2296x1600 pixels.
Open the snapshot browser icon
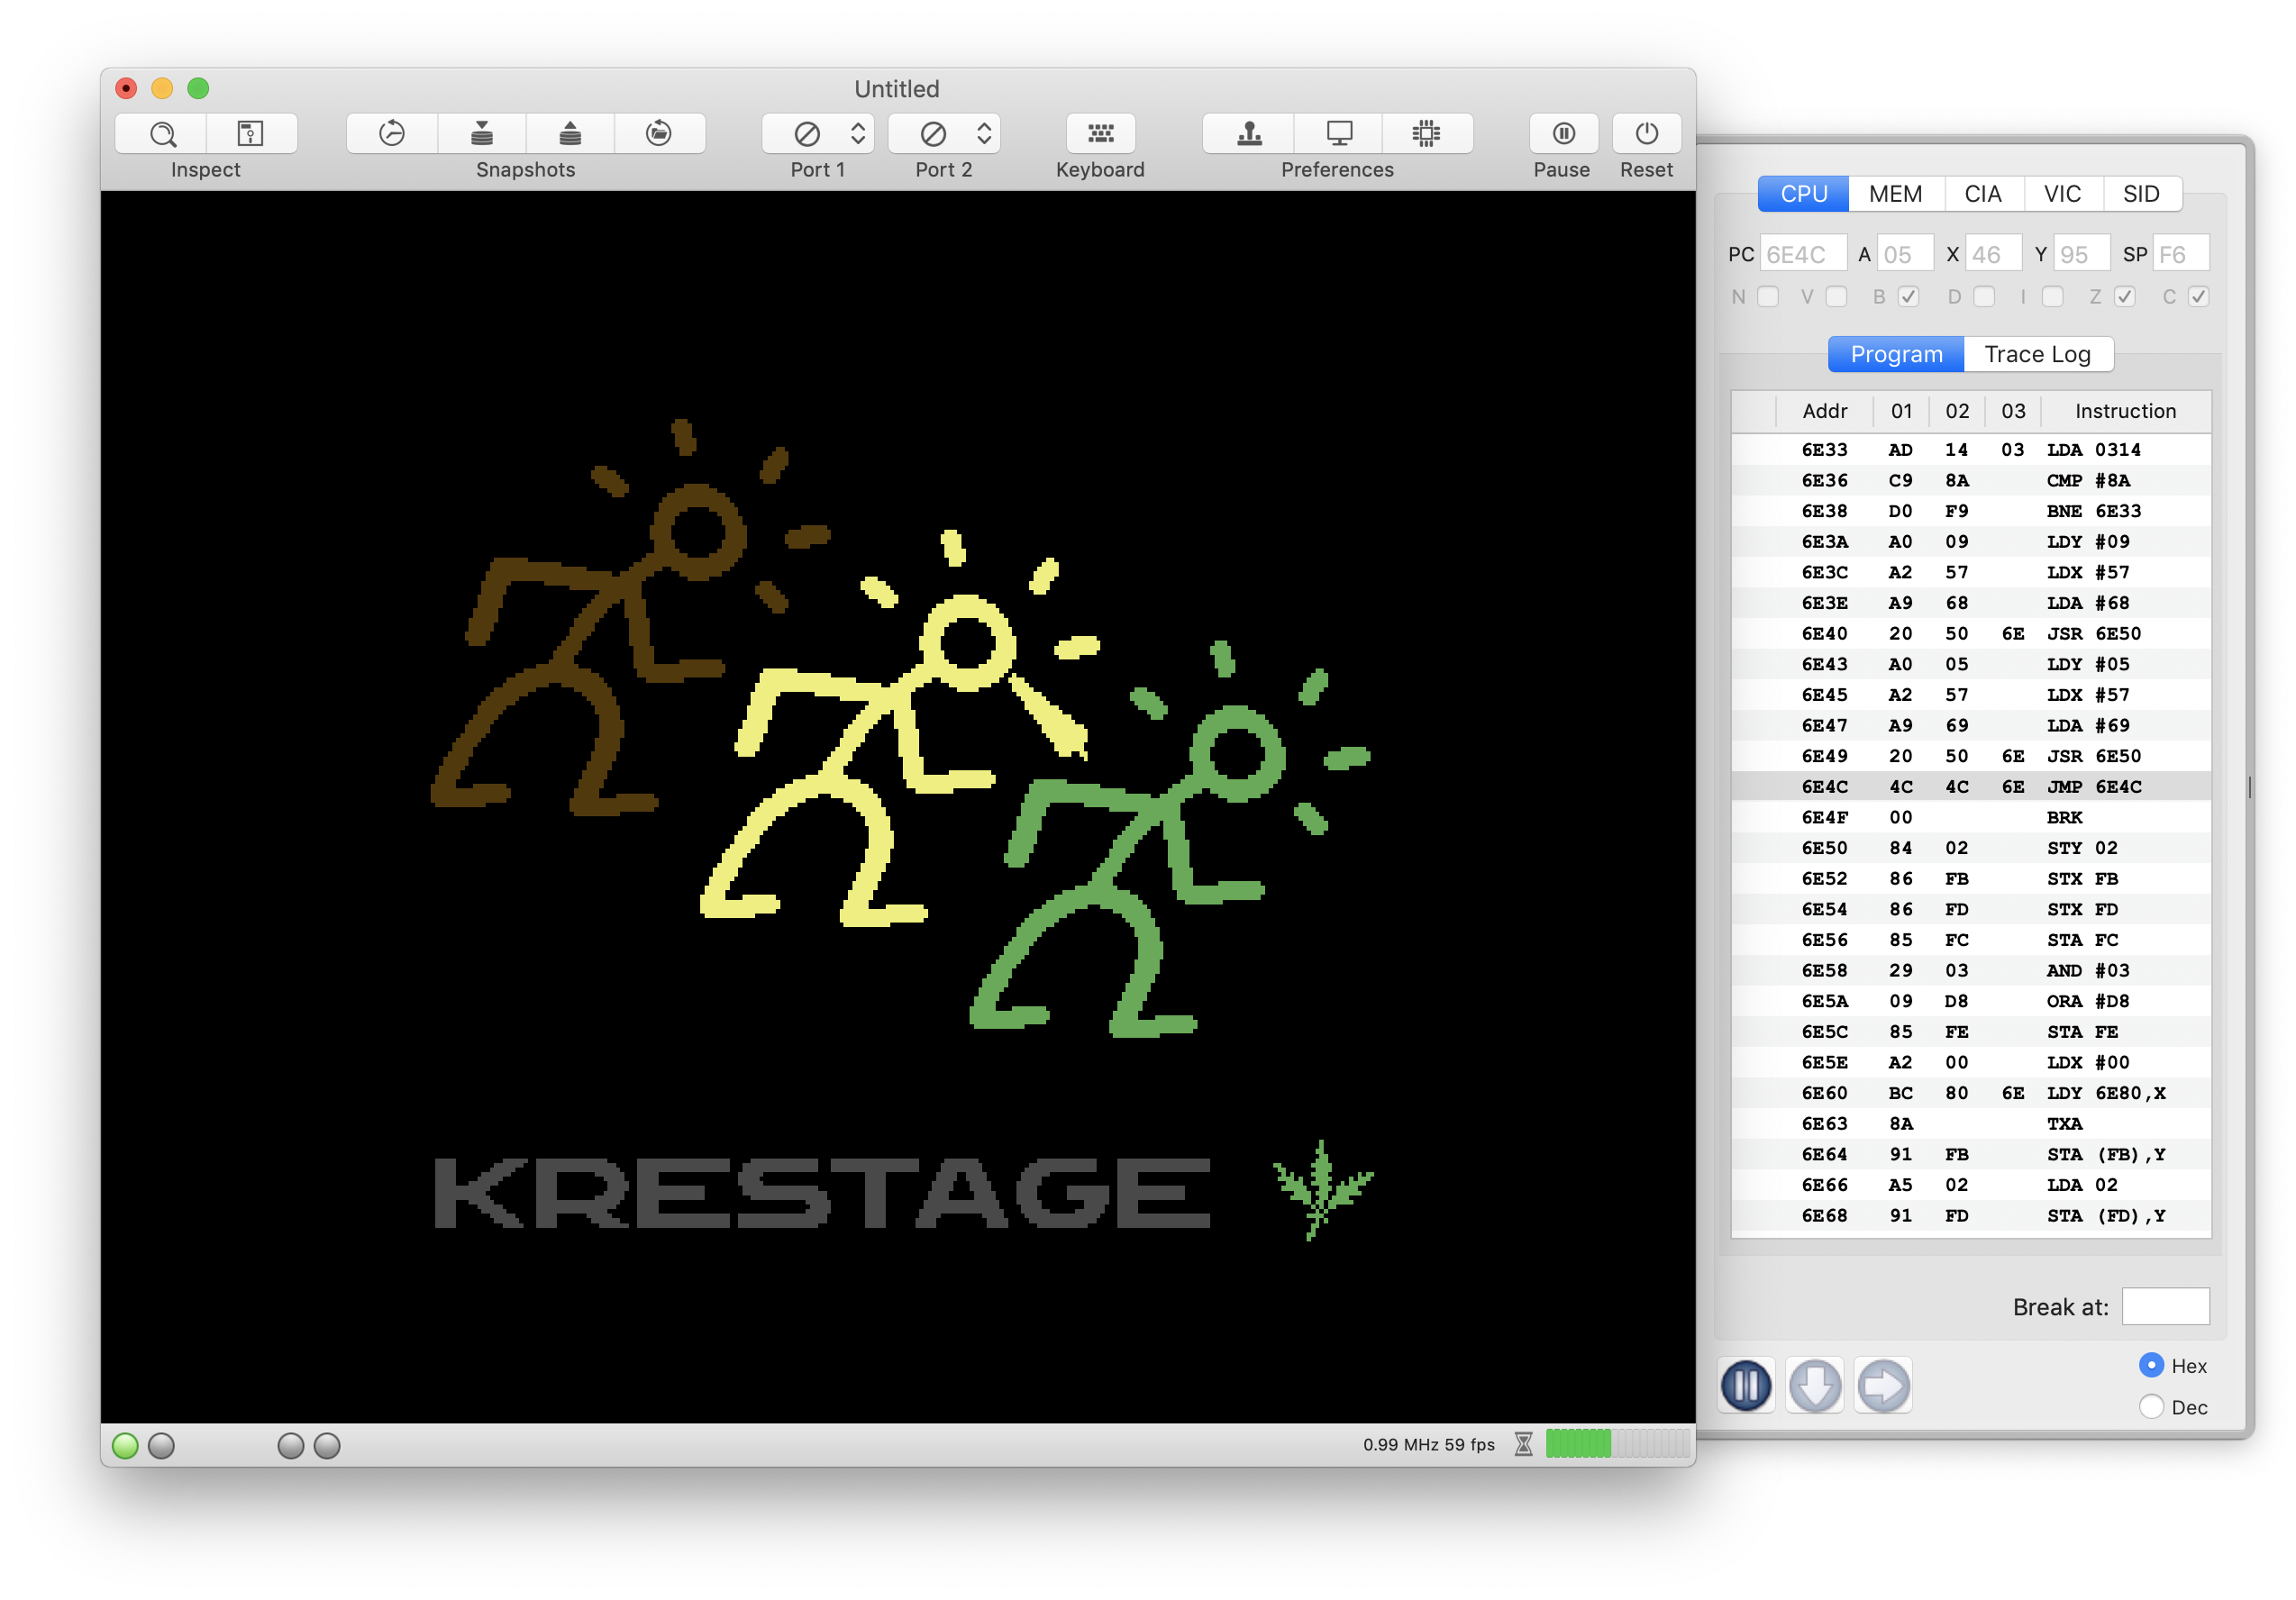659,133
